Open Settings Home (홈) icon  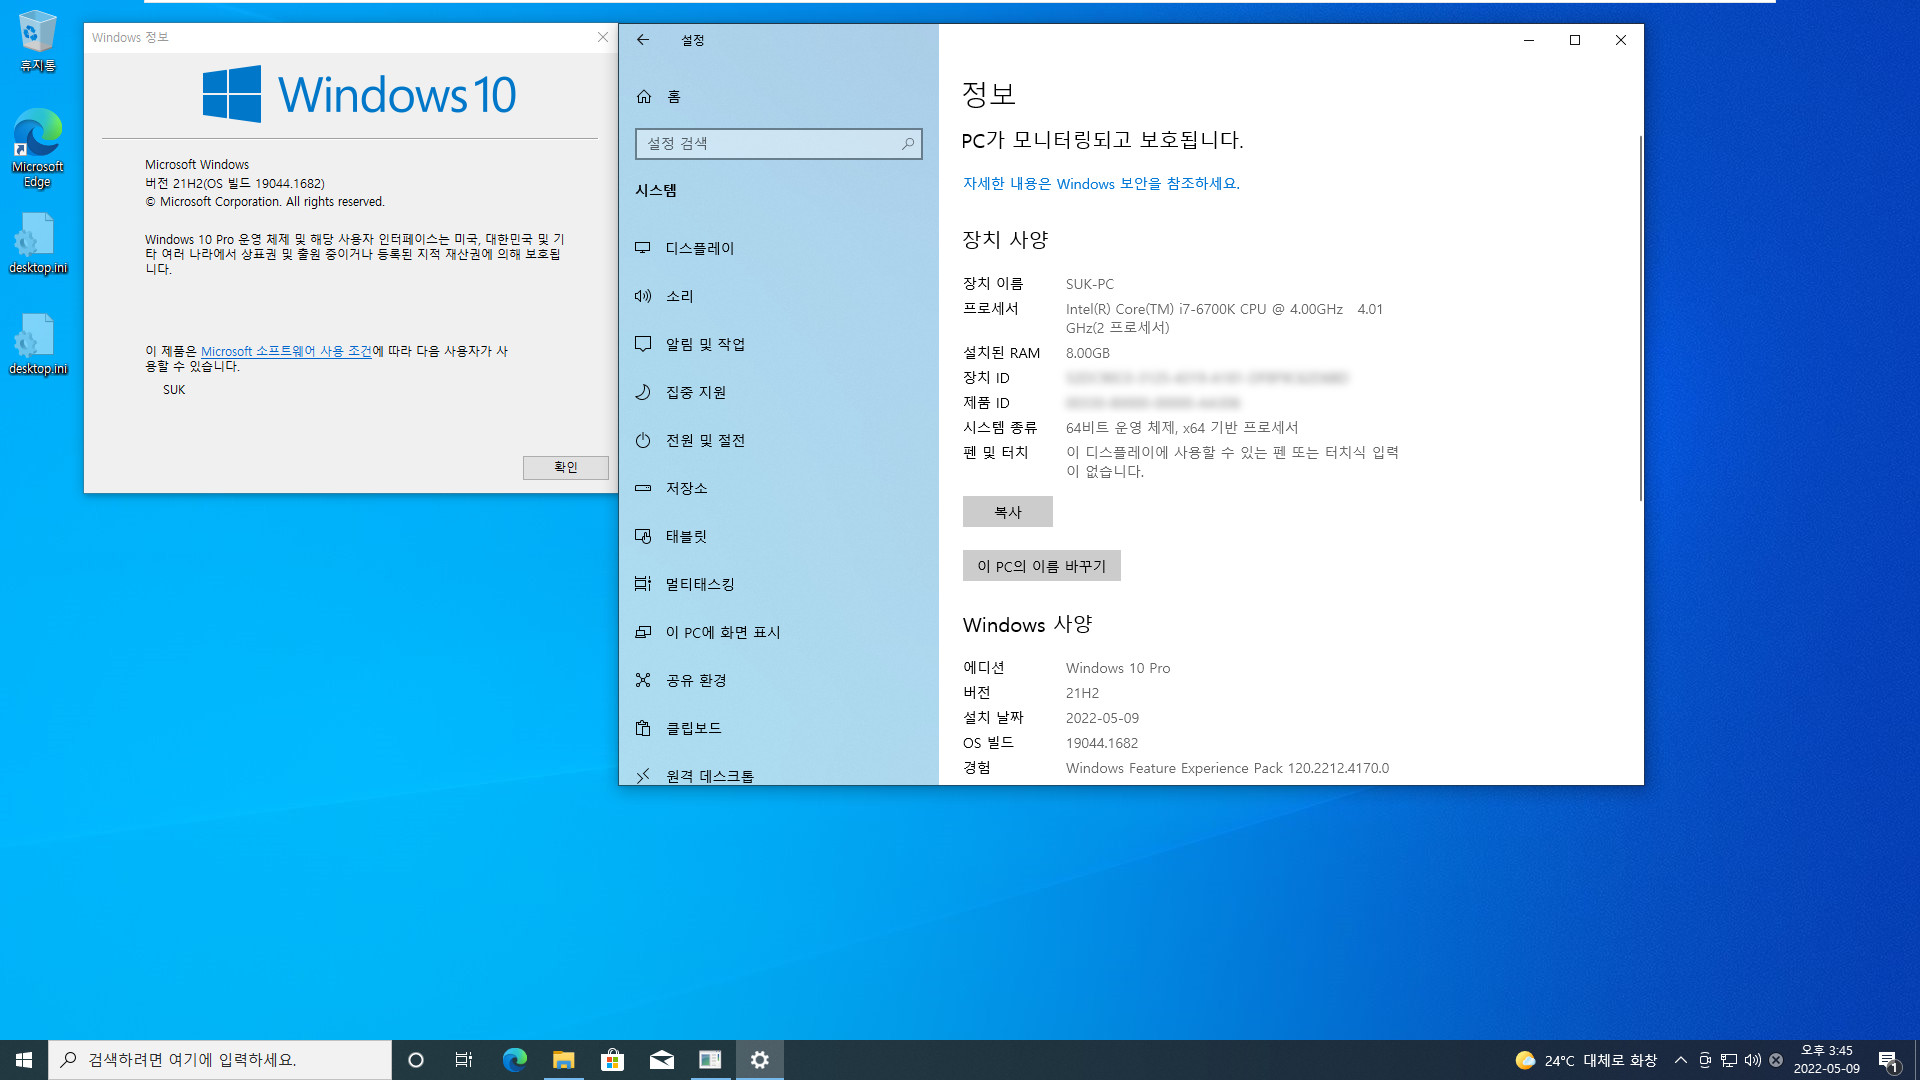click(x=644, y=97)
